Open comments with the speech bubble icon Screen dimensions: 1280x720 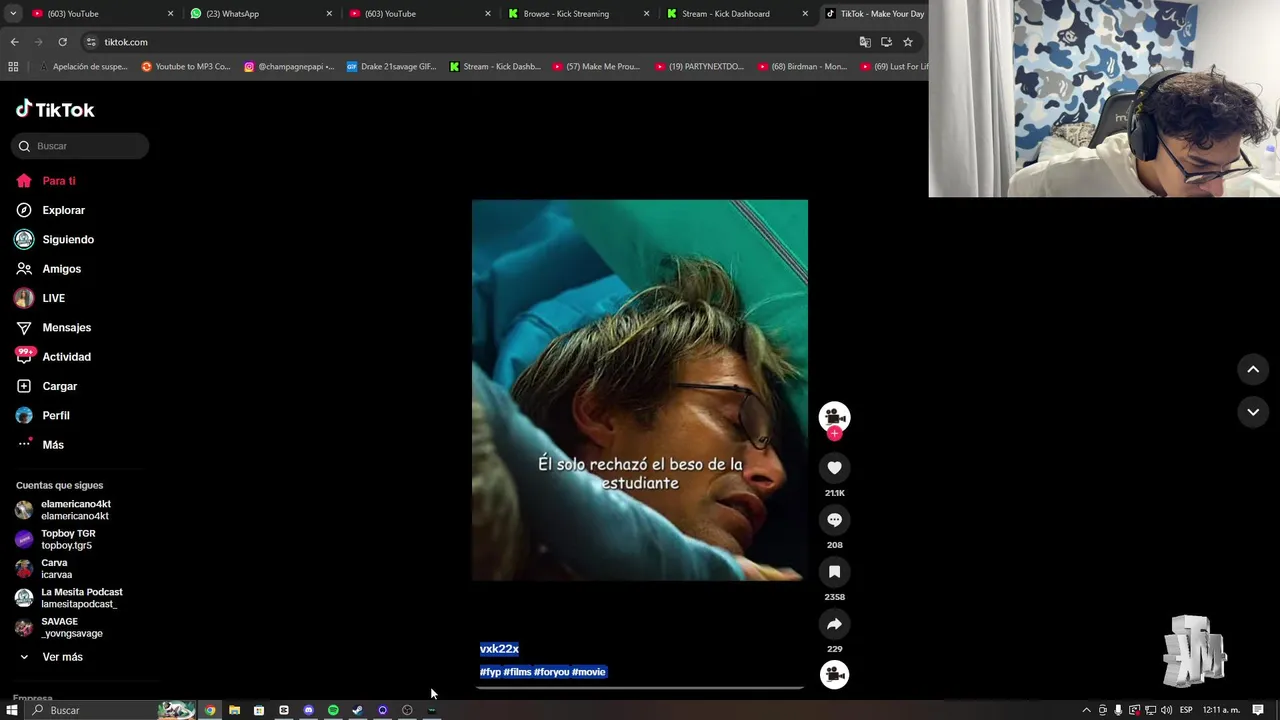(834, 519)
